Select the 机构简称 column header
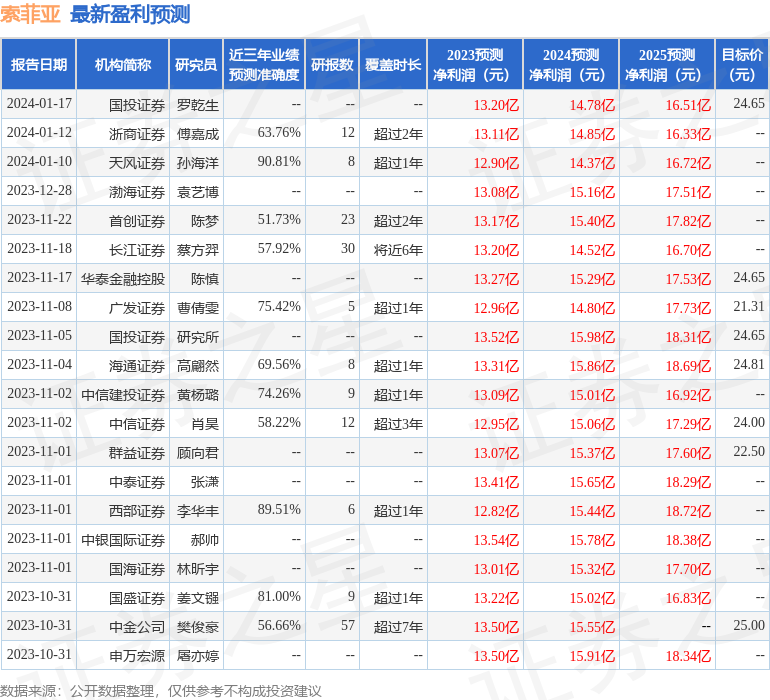Viewport: 770px width, 700px height. [123, 64]
